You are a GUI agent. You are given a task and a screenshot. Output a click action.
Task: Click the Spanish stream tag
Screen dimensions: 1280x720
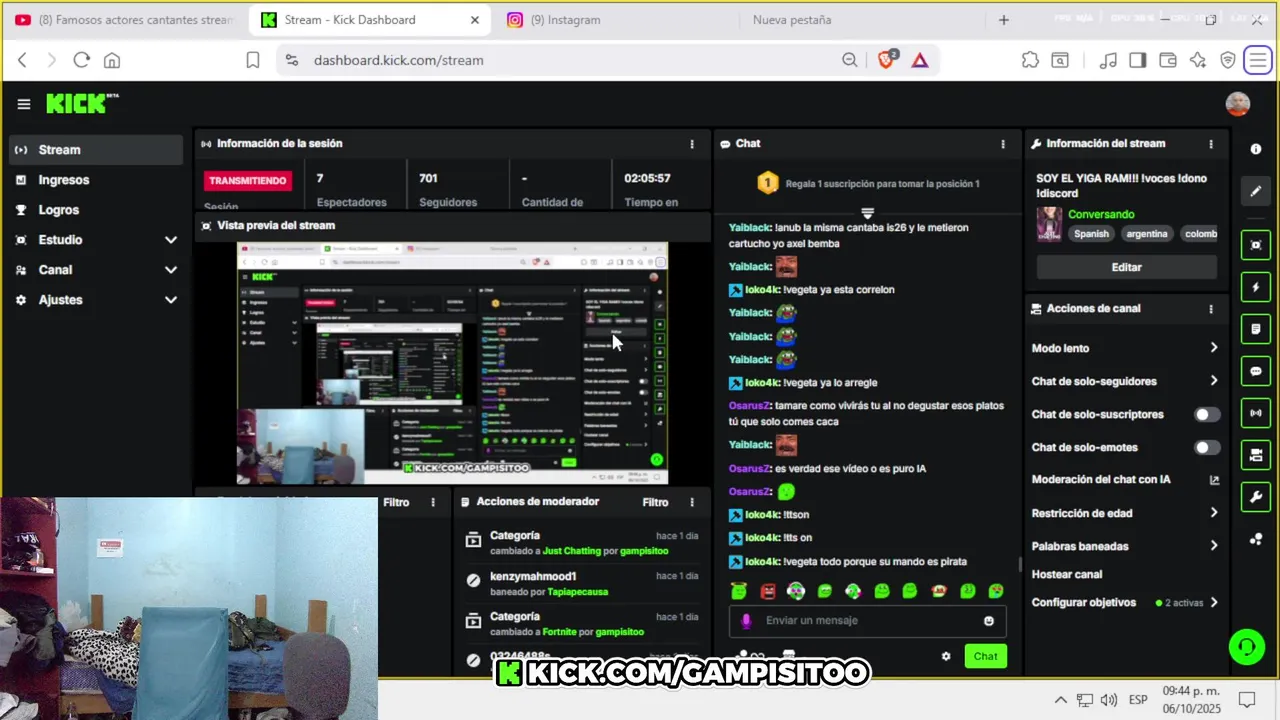pos(1091,234)
